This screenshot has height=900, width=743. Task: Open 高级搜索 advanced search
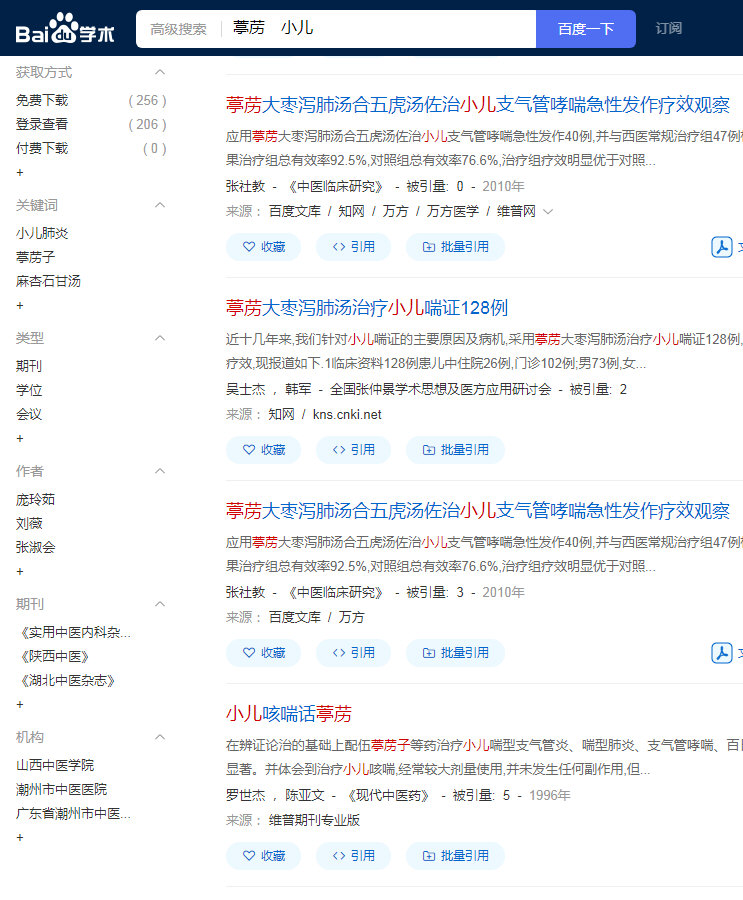point(178,29)
